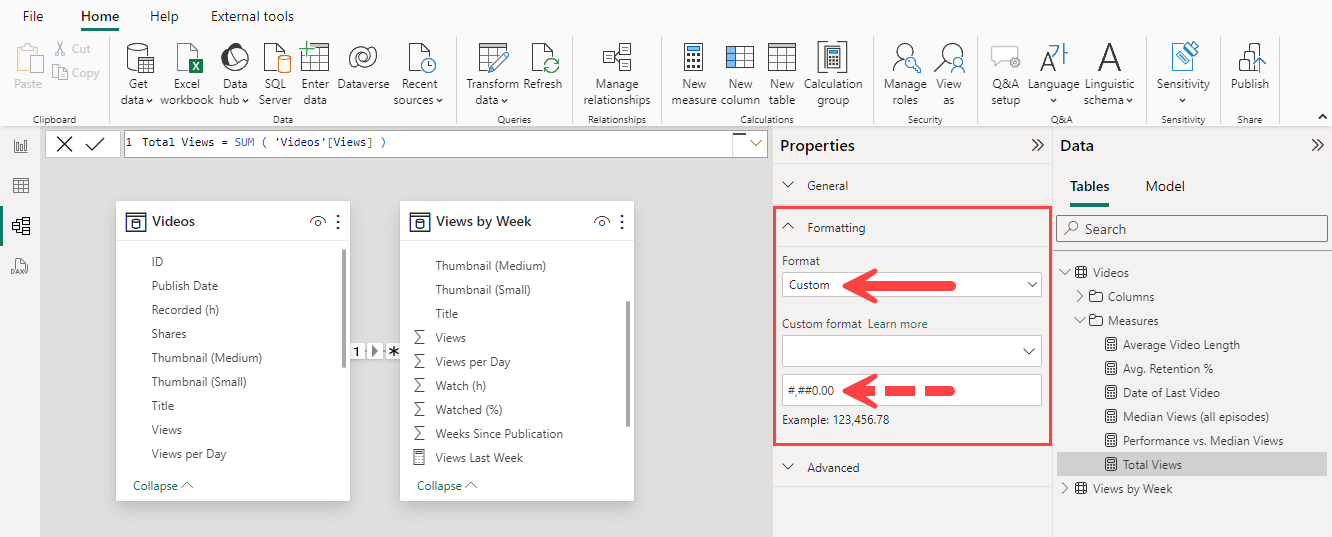Open the Format dropdown showing Custom
This screenshot has height=537, width=1332.
[x=912, y=285]
